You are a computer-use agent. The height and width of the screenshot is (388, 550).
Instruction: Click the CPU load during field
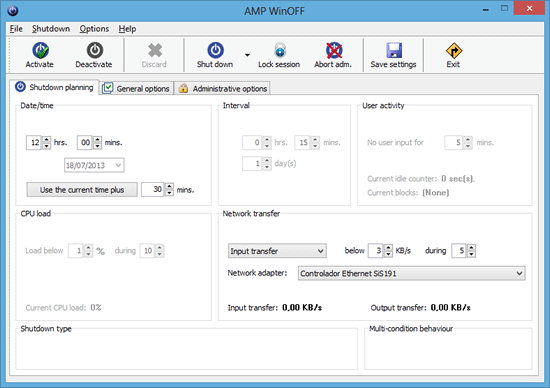point(147,251)
